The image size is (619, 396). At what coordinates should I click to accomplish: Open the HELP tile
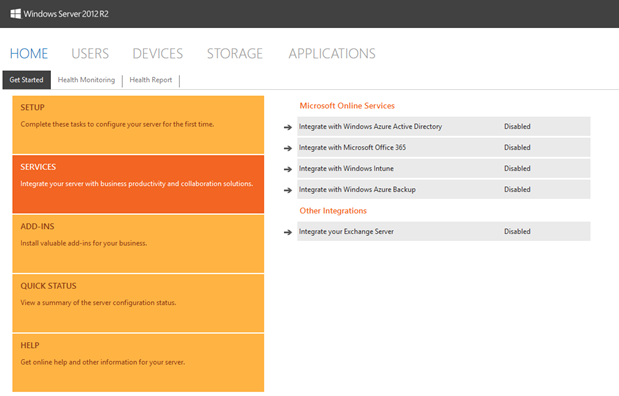[138, 363]
